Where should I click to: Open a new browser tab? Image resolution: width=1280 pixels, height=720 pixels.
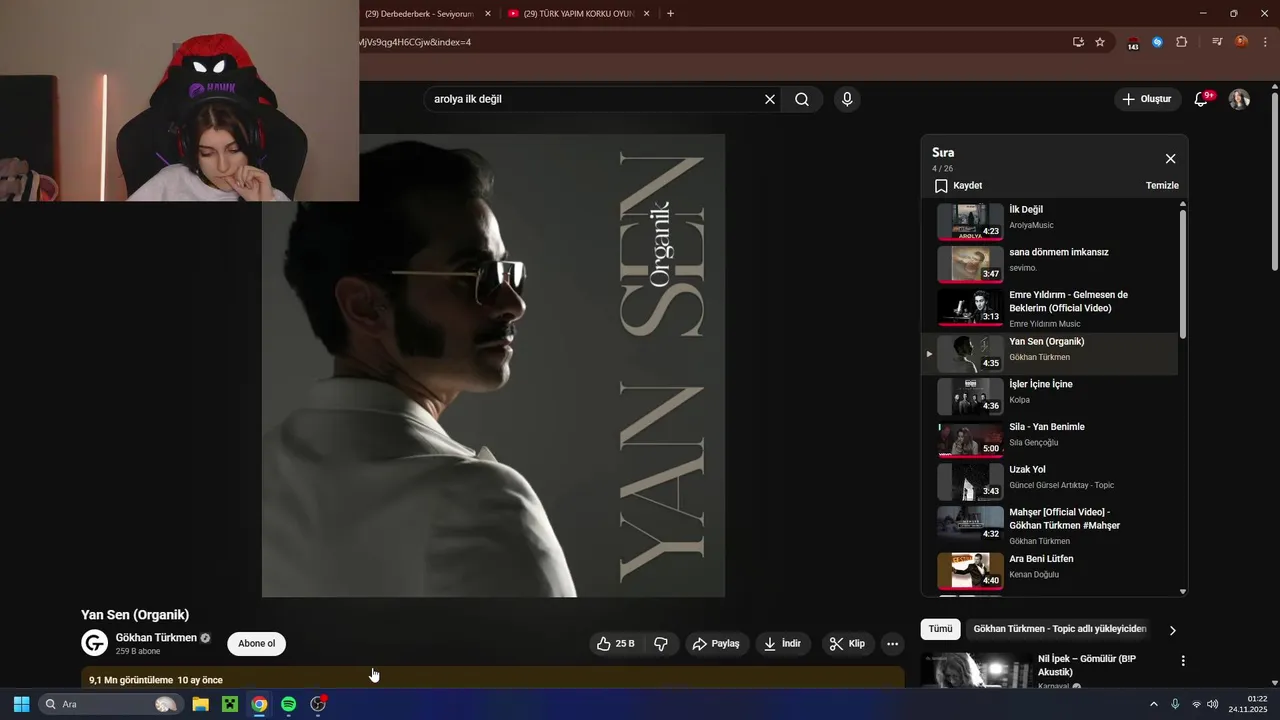pyautogui.click(x=670, y=14)
